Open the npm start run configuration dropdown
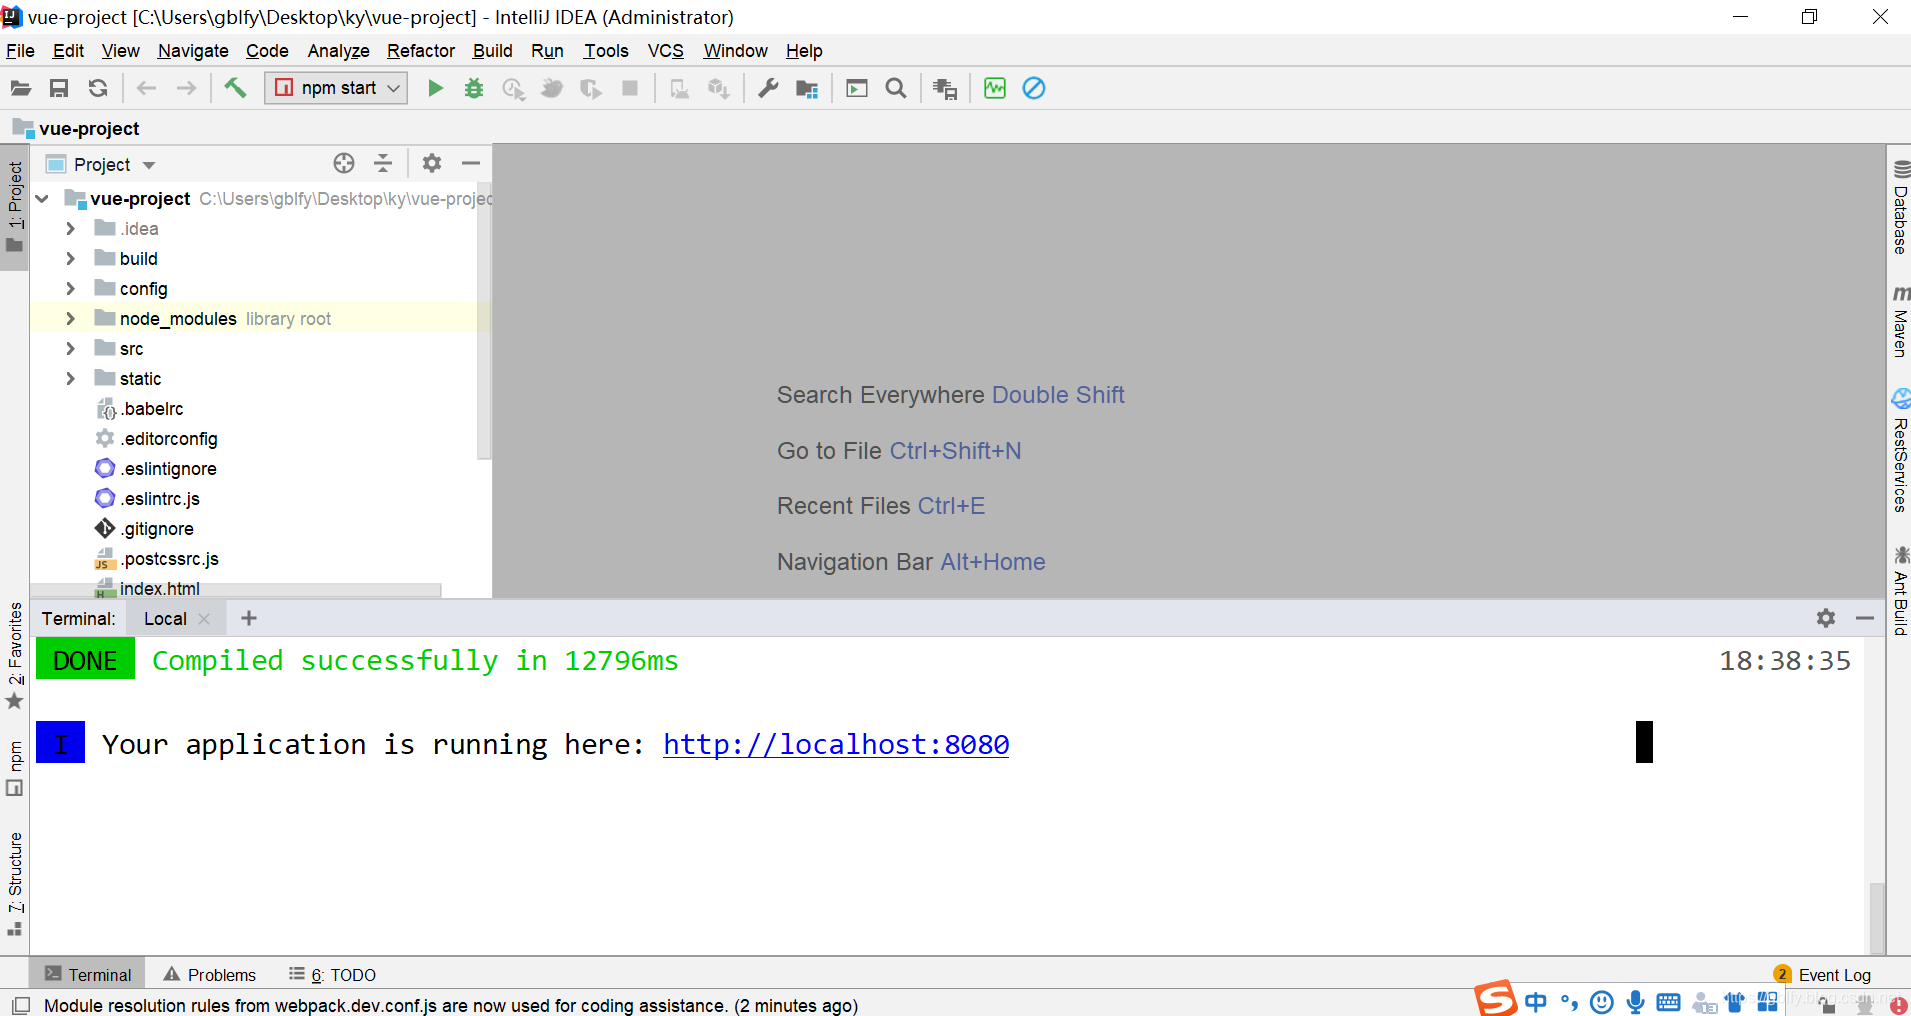Image resolution: width=1911 pixels, height=1016 pixels. [x=336, y=88]
